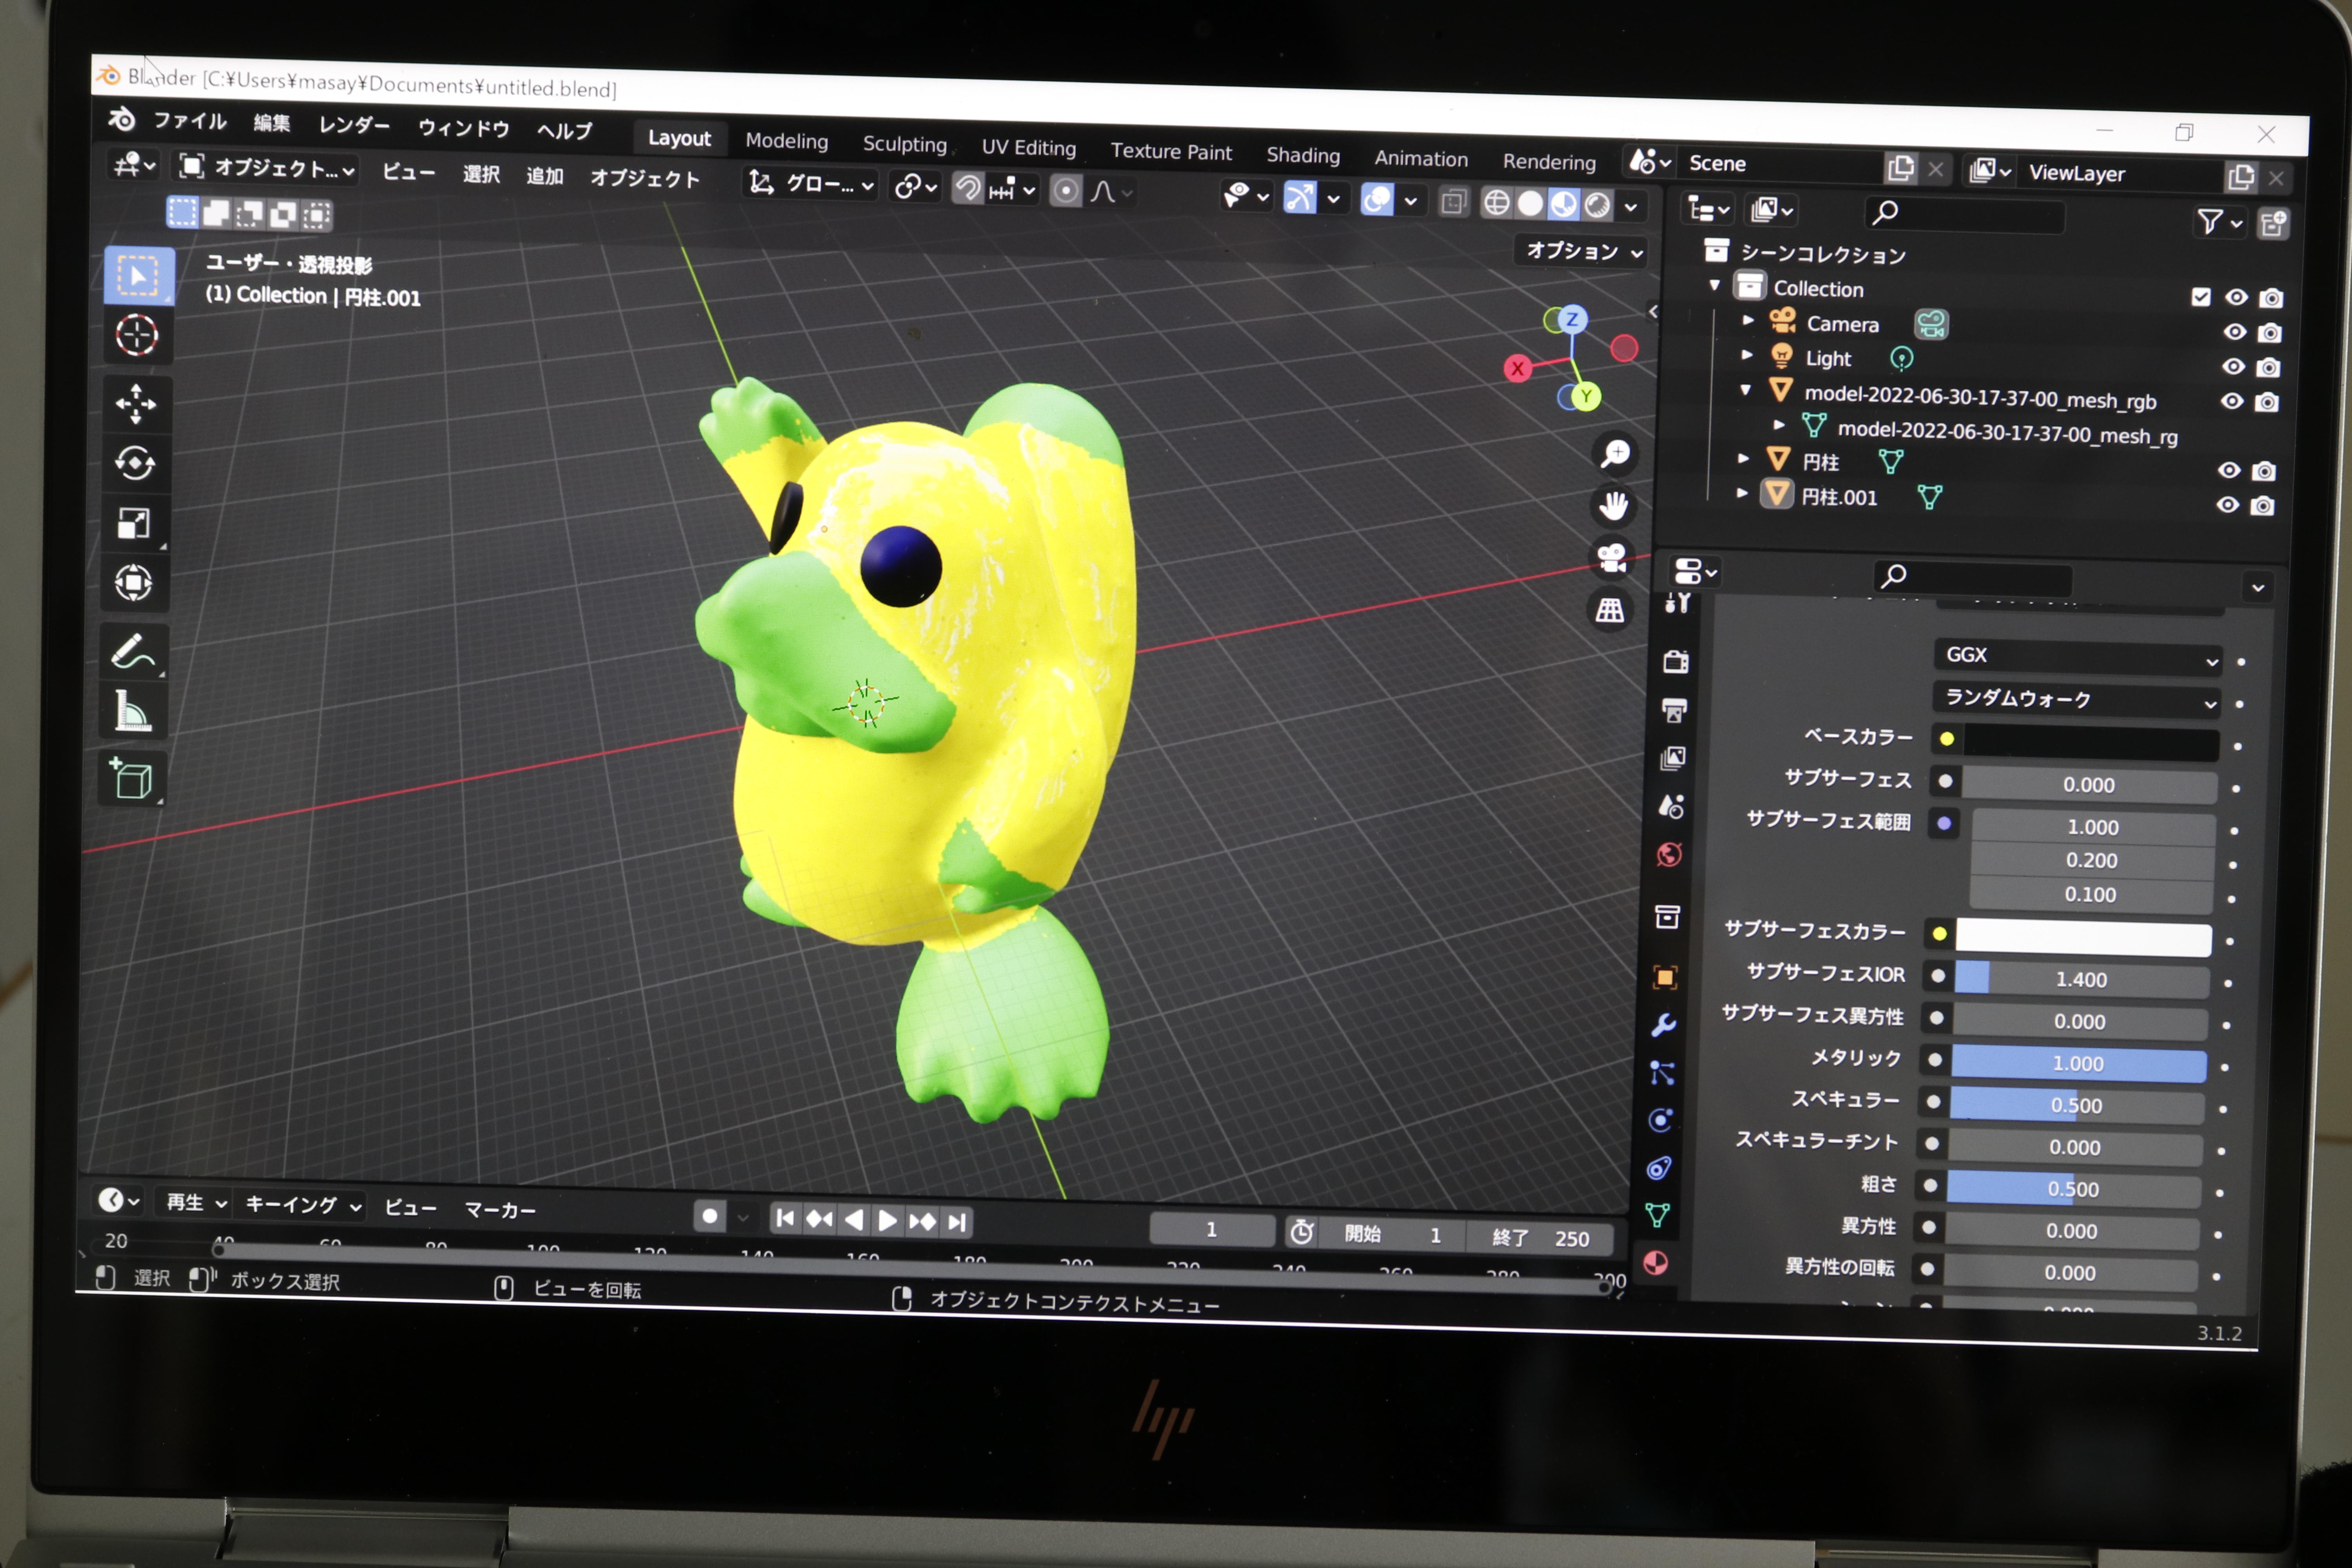Open Modifier properties wrench icon

pyautogui.click(x=1663, y=1025)
